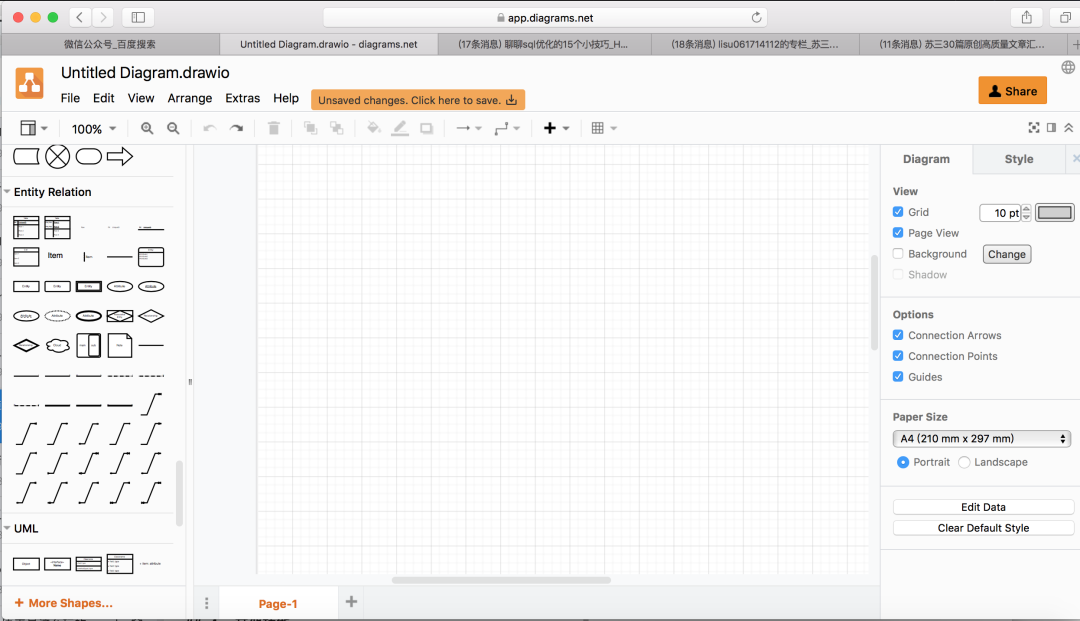This screenshot has height=621, width=1080.
Task: Select the Landscape radio button
Action: click(x=964, y=462)
